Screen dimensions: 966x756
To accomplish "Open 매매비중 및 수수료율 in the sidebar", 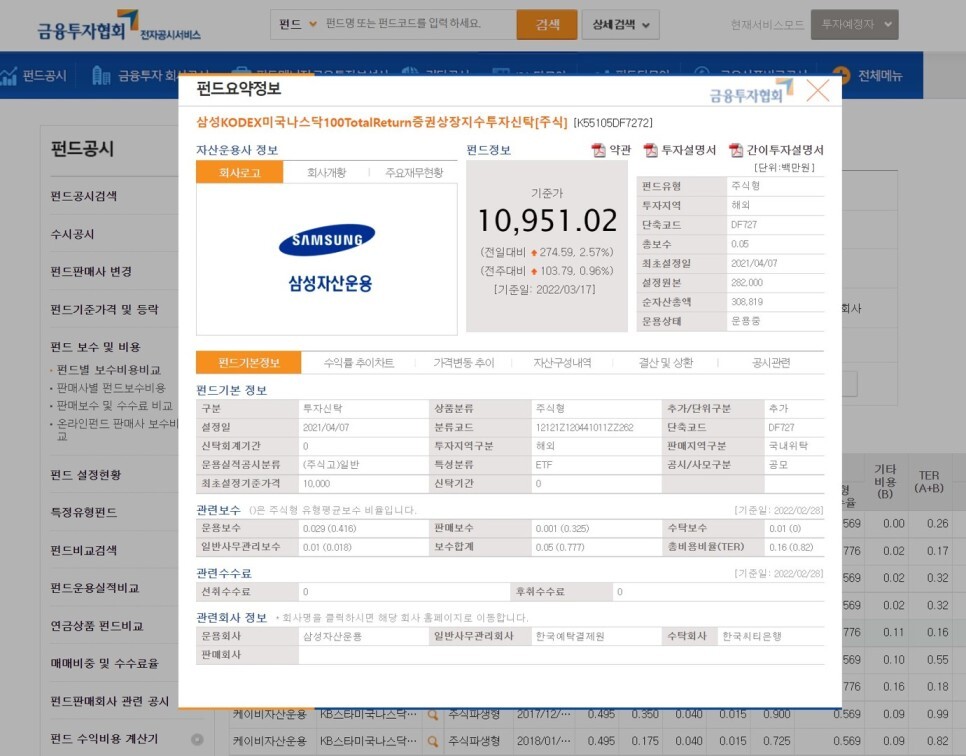I will [105, 664].
